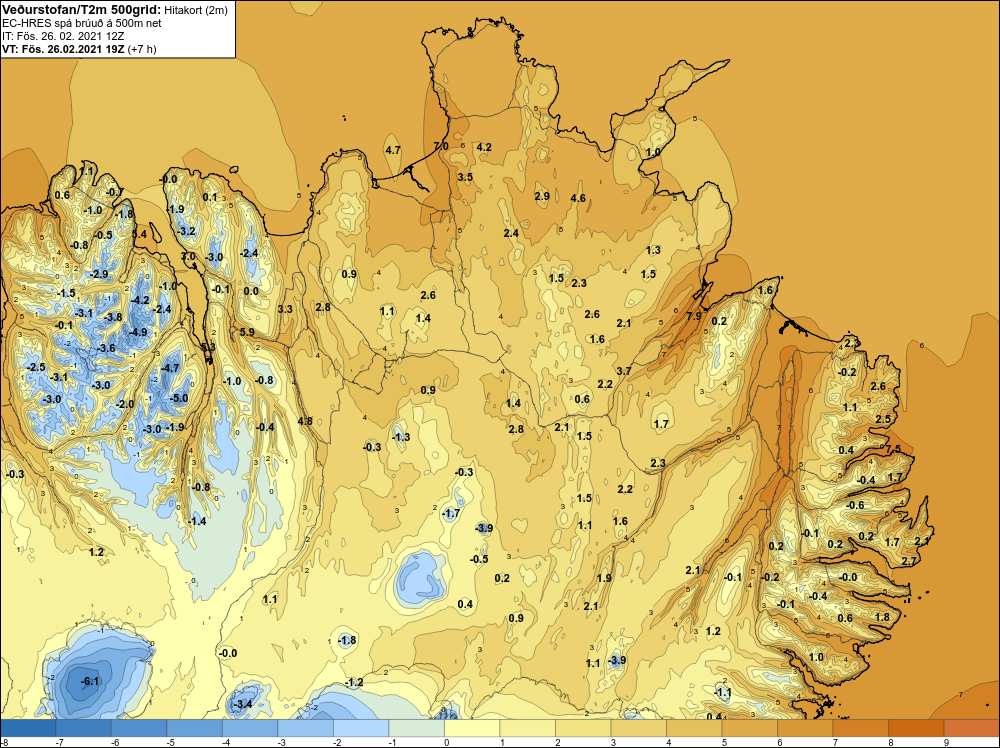This screenshot has width=1000, height=748.
Task: Click the -3.6 temperature value on the map
Action: click(x=106, y=348)
